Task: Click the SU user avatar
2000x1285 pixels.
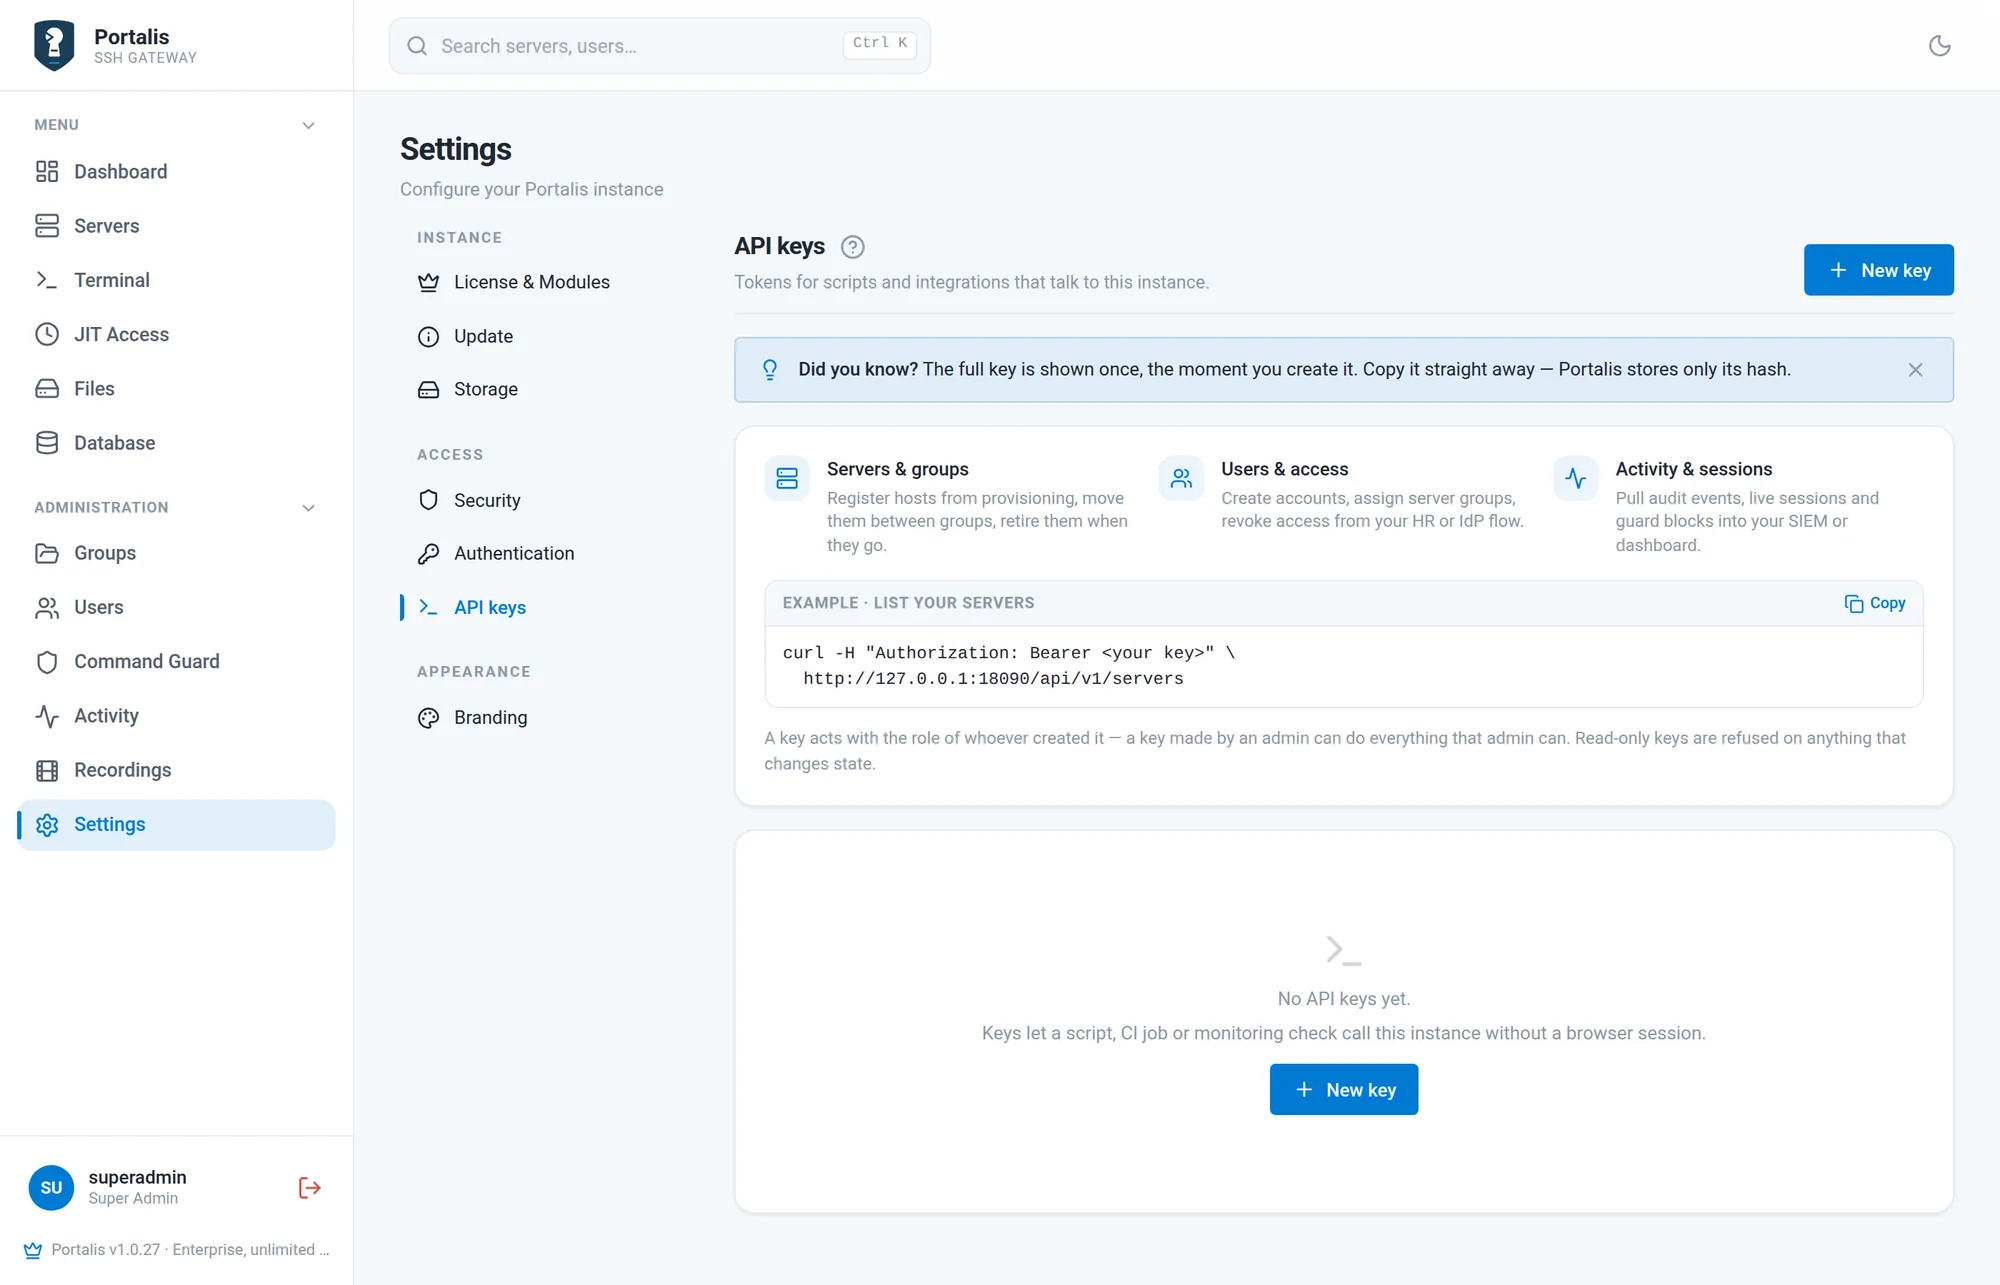Action: tap(51, 1188)
